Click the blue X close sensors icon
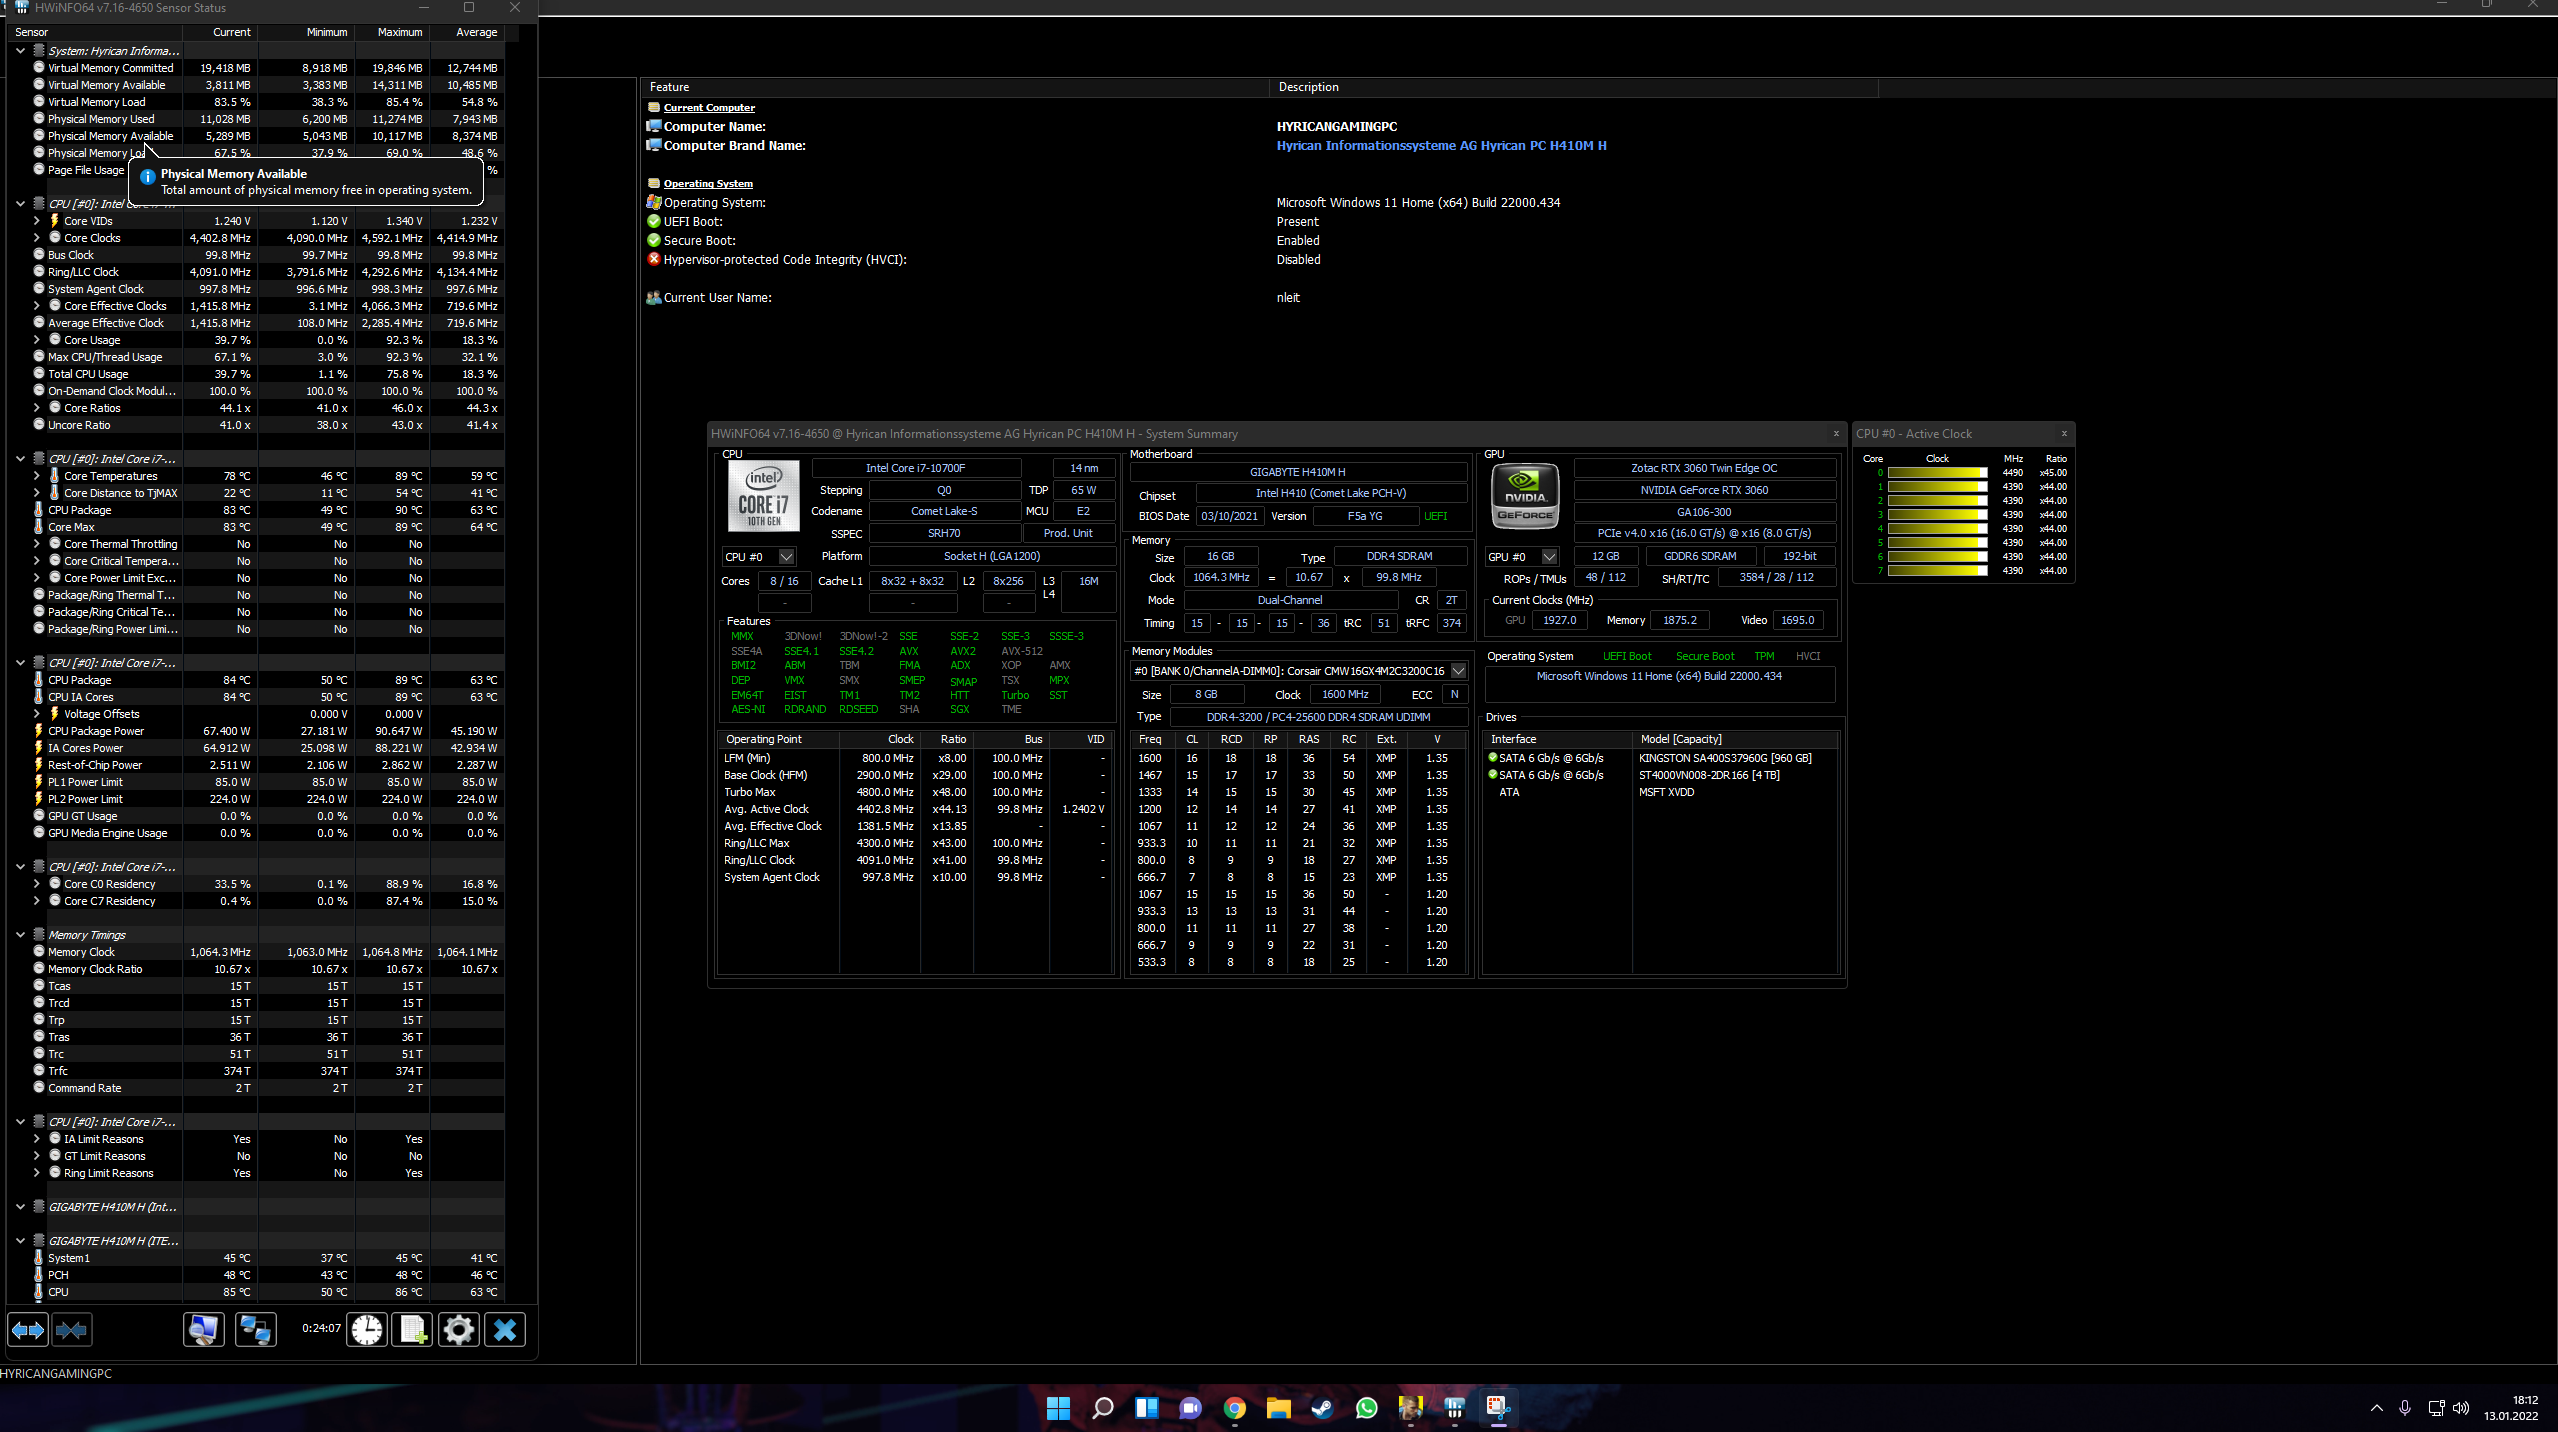The image size is (2558, 1432). pos(505,1330)
